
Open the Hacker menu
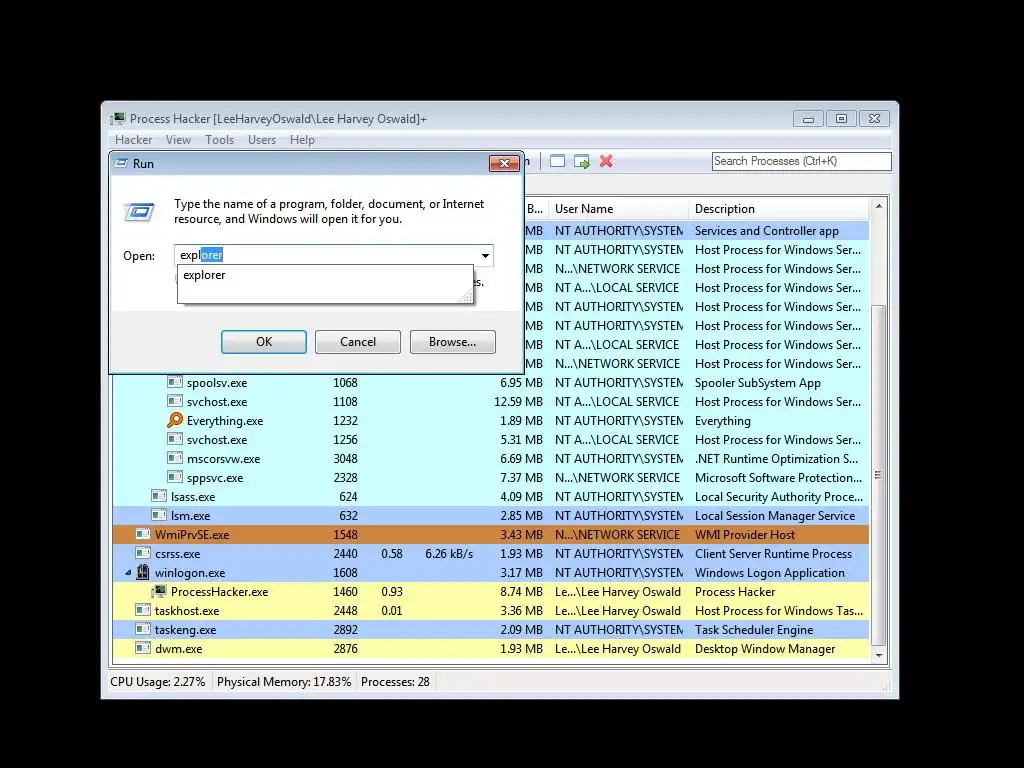133,140
